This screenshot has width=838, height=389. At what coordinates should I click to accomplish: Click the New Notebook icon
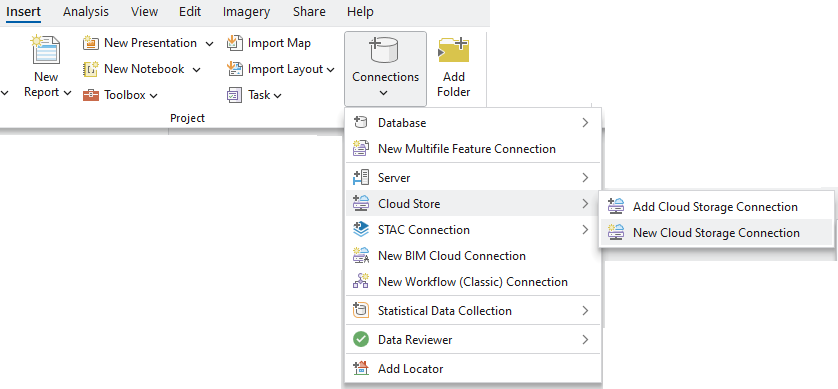click(x=91, y=69)
